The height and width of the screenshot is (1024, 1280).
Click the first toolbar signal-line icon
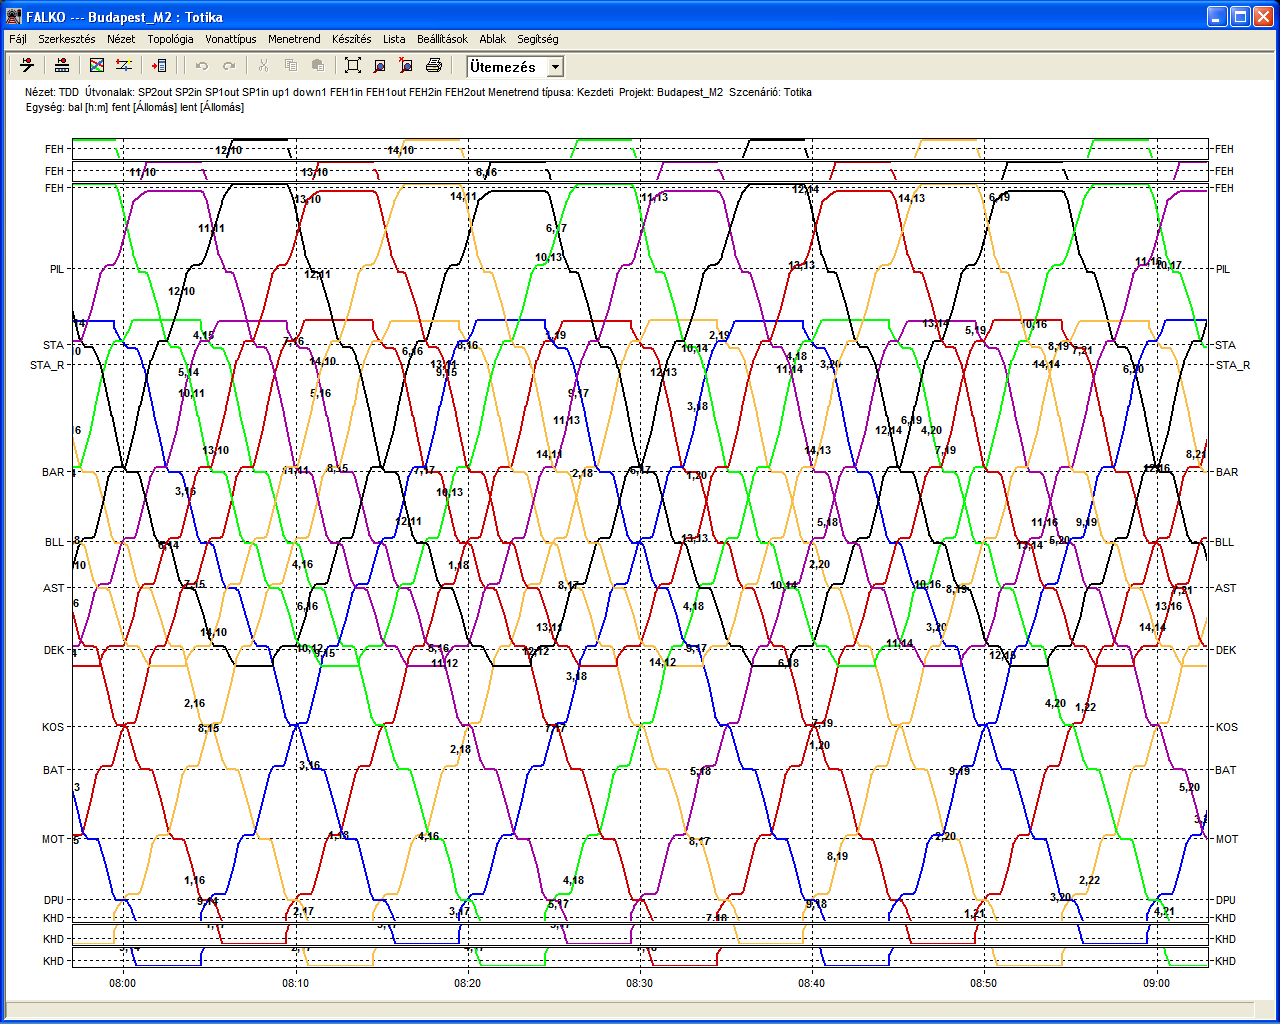(x=27, y=66)
